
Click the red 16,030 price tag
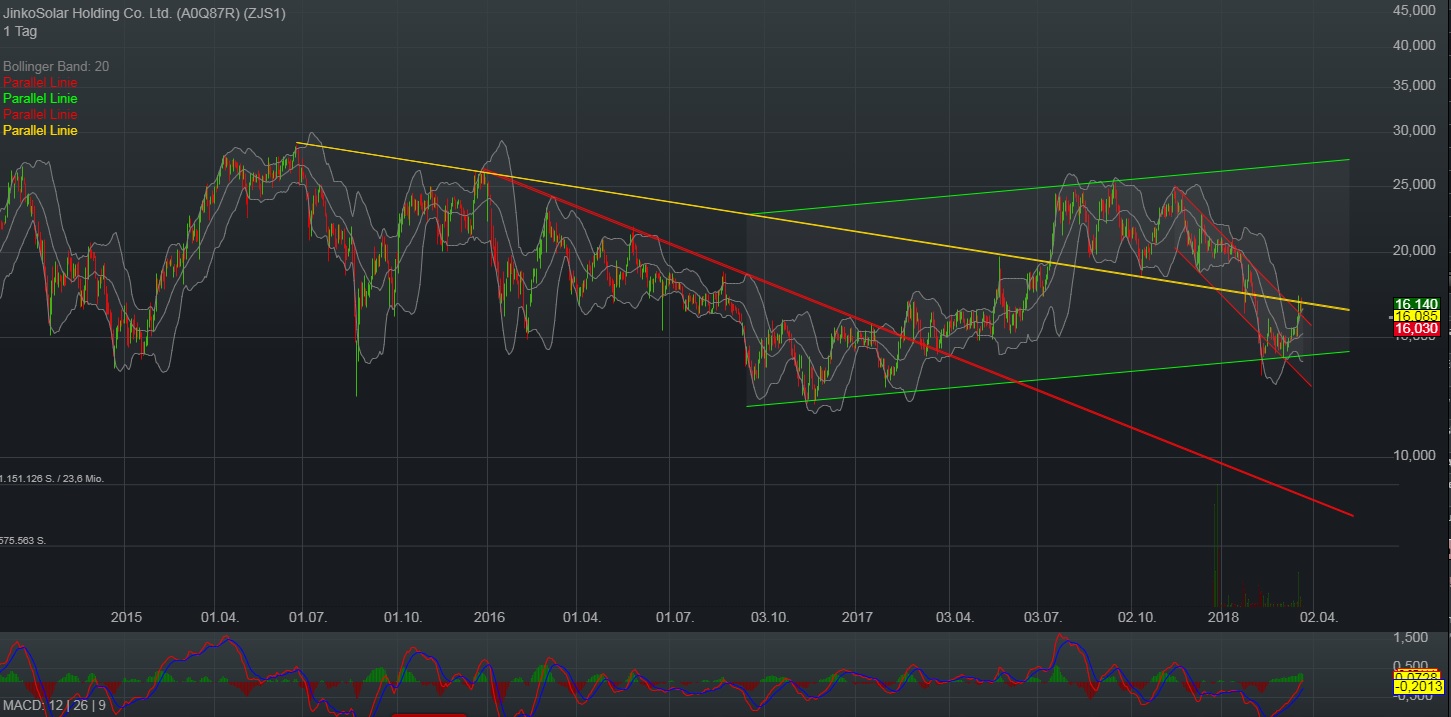tap(1419, 327)
